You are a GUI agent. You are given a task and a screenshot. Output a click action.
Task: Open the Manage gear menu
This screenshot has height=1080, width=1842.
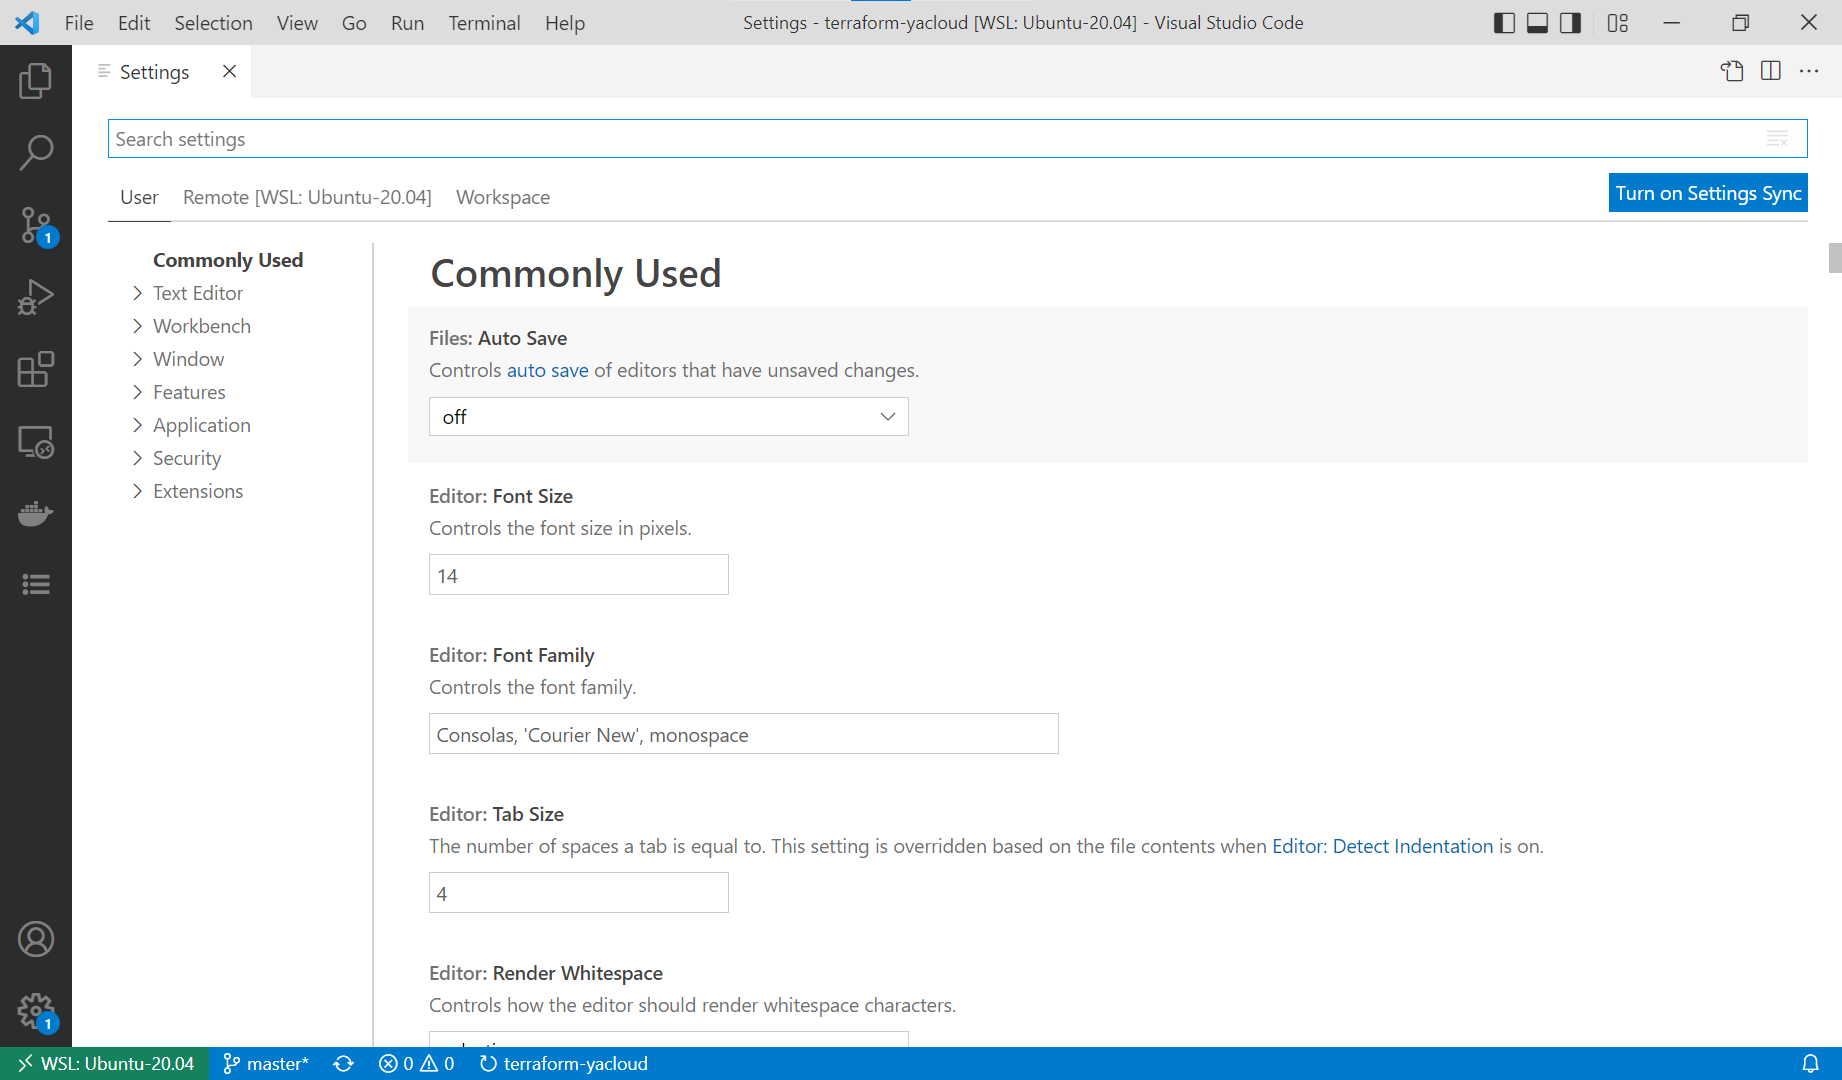(36, 1011)
